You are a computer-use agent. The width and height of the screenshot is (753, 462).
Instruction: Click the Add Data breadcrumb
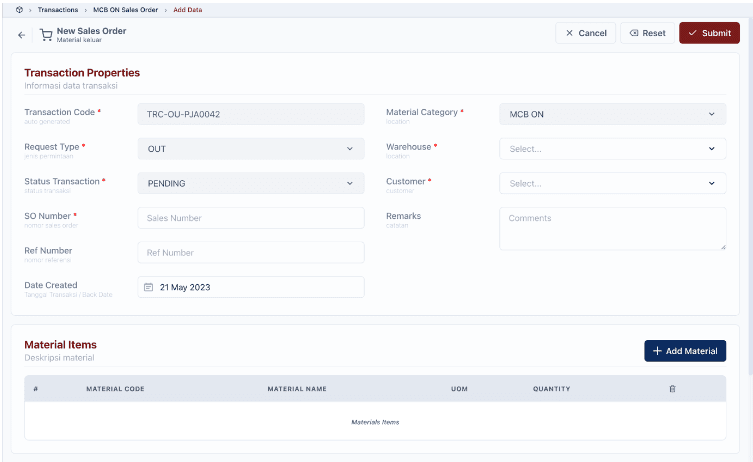pyautogui.click(x=188, y=10)
